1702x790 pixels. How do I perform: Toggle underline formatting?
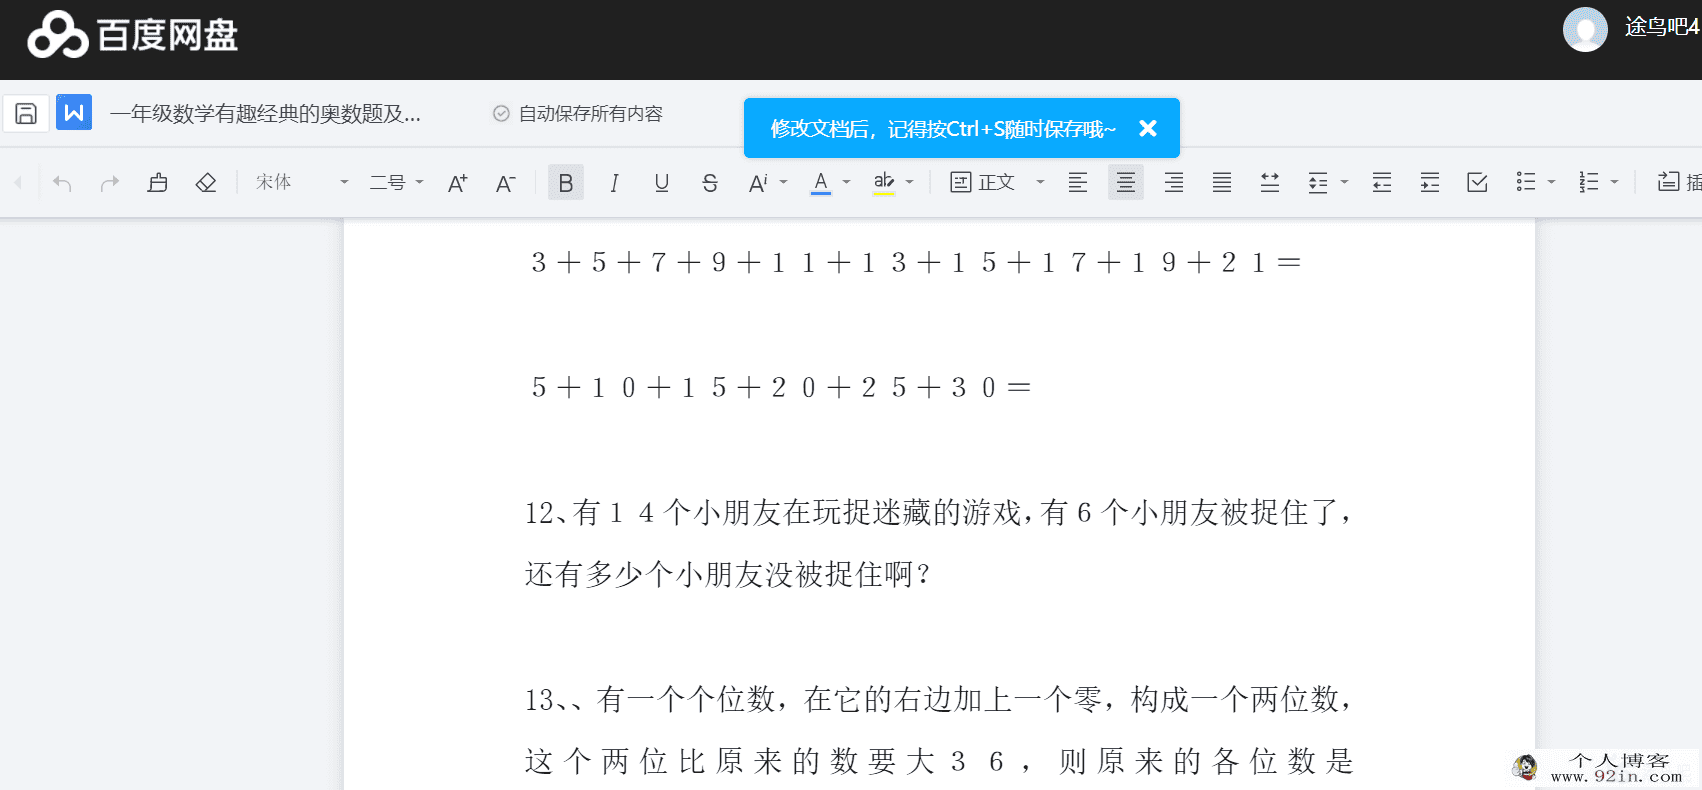[662, 182]
